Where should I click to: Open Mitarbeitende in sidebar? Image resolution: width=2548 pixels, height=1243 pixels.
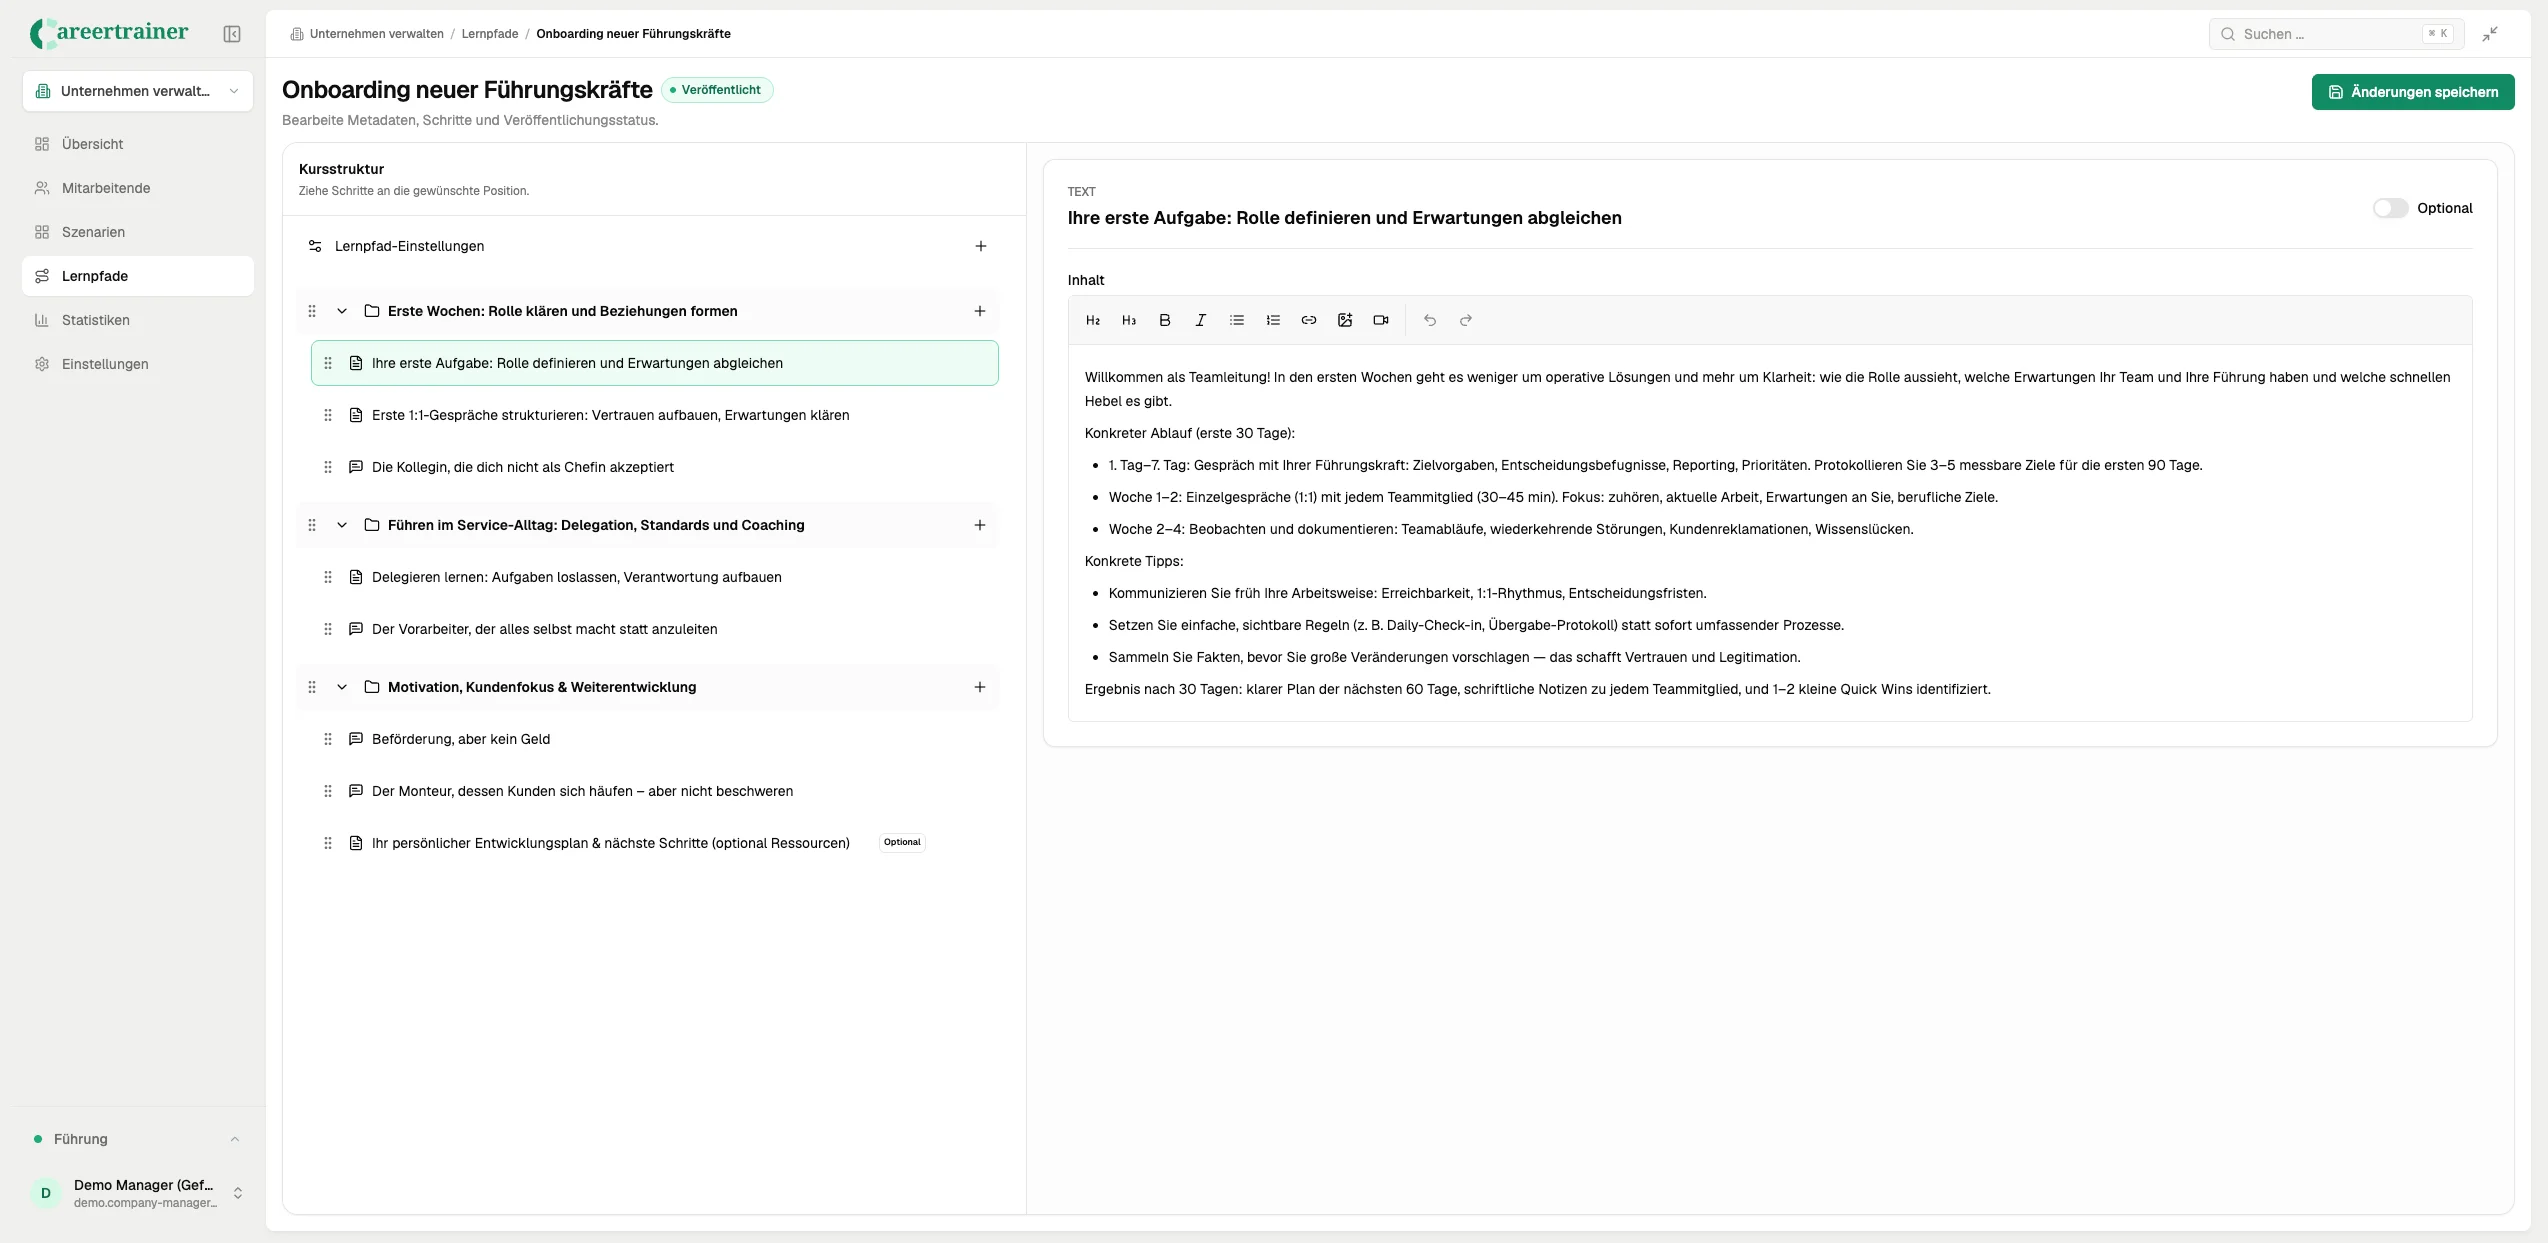tap(138, 188)
